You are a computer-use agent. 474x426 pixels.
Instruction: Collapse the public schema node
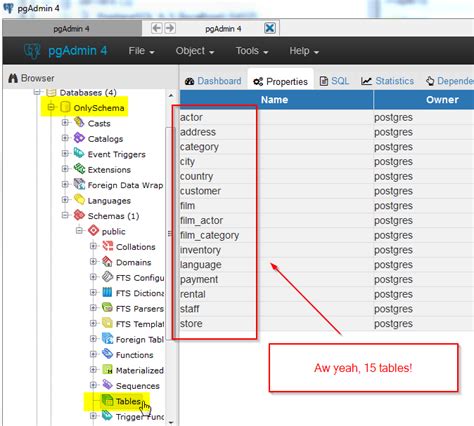79,230
